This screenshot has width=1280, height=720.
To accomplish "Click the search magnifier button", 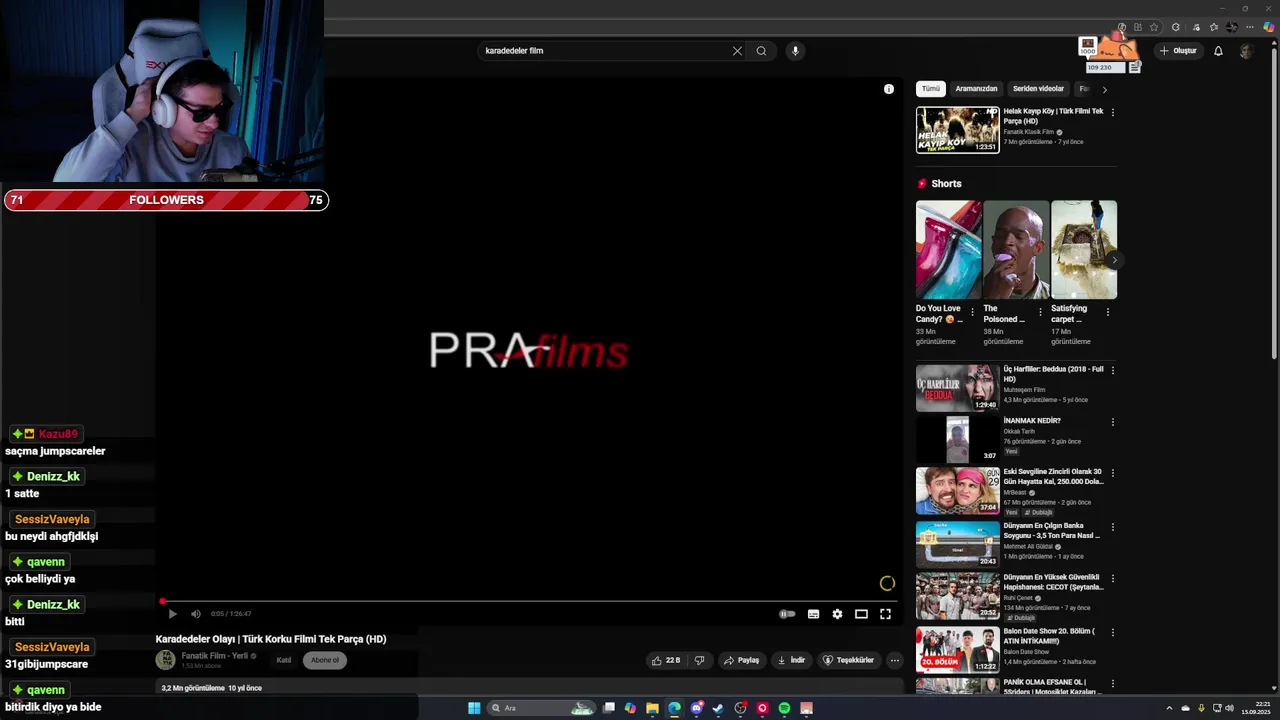I will (761, 51).
